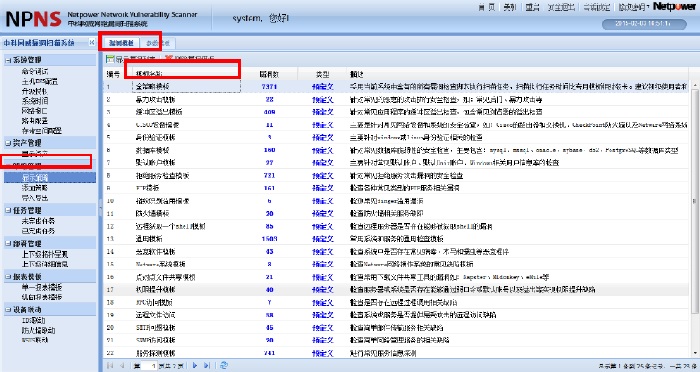
Task: Collapse the left navigation panel with the « icon
Action: click(x=92, y=42)
